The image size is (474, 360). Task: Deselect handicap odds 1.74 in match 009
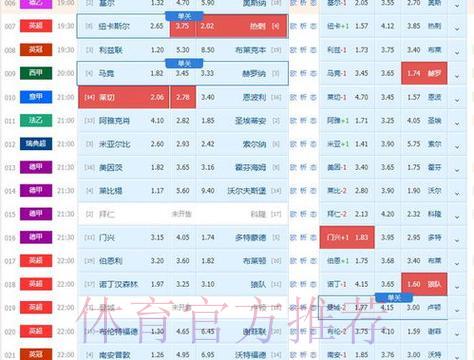point(424,73)
